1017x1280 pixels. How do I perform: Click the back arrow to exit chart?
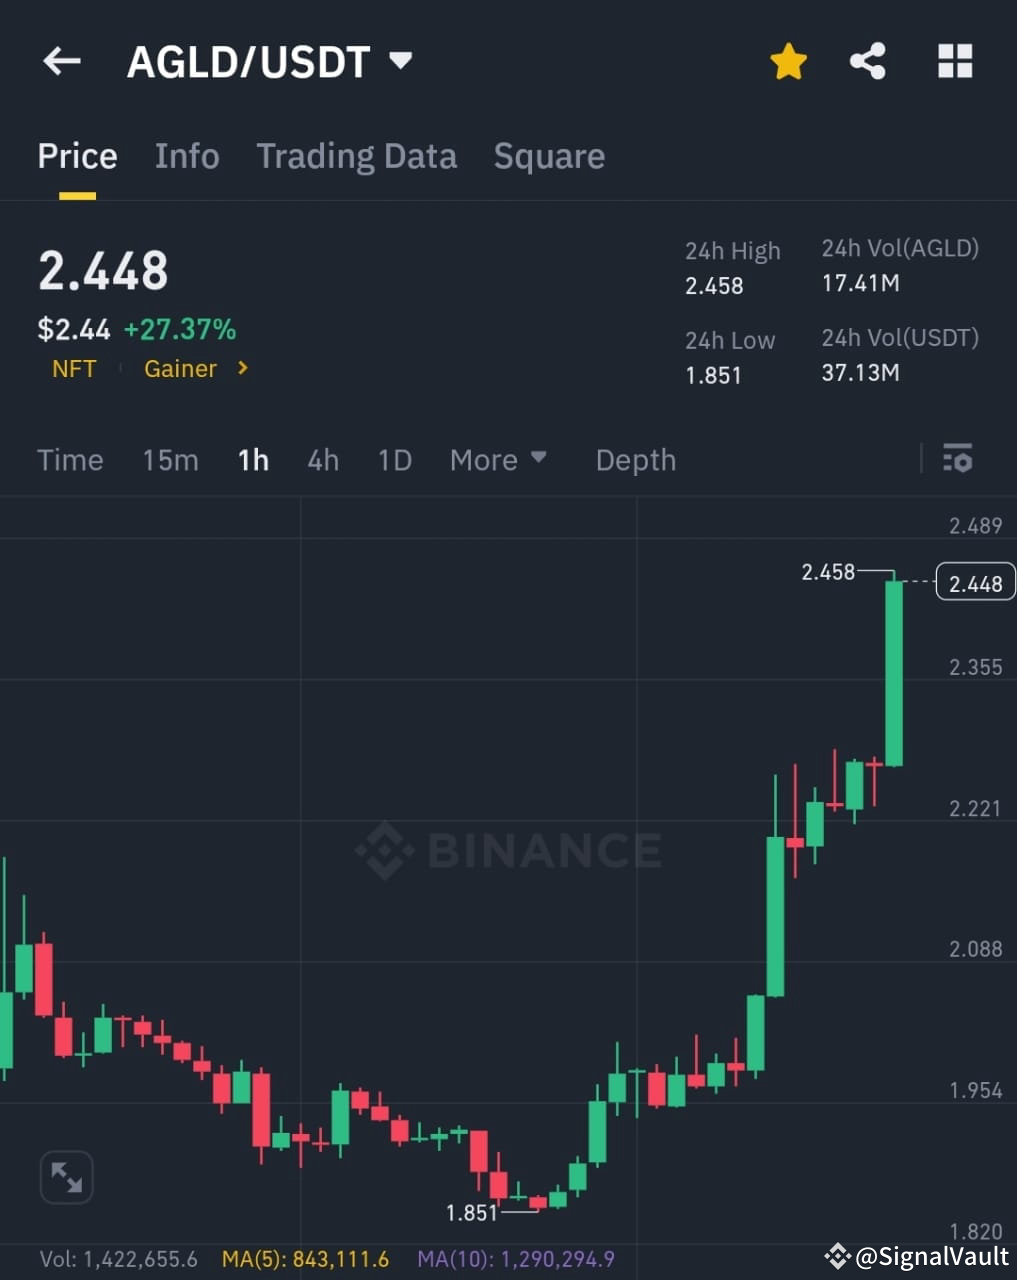pos(61,61)
